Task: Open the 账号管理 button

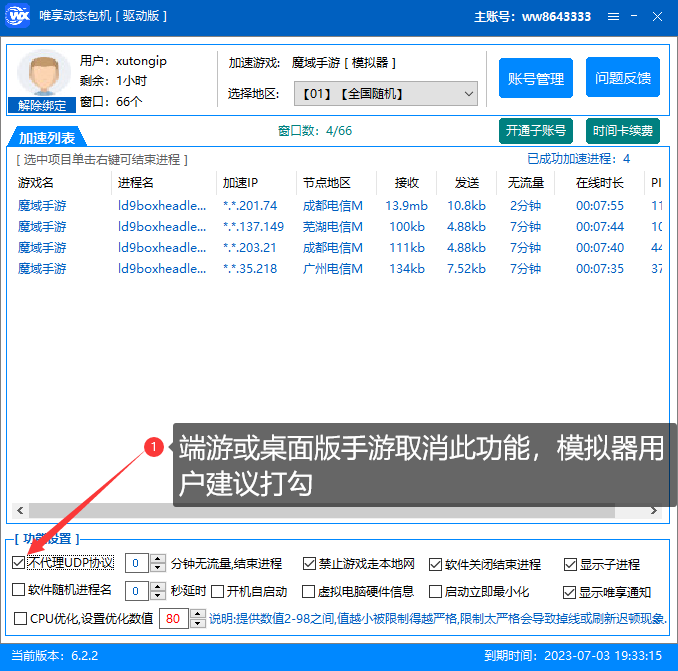Action: (536, 78)
